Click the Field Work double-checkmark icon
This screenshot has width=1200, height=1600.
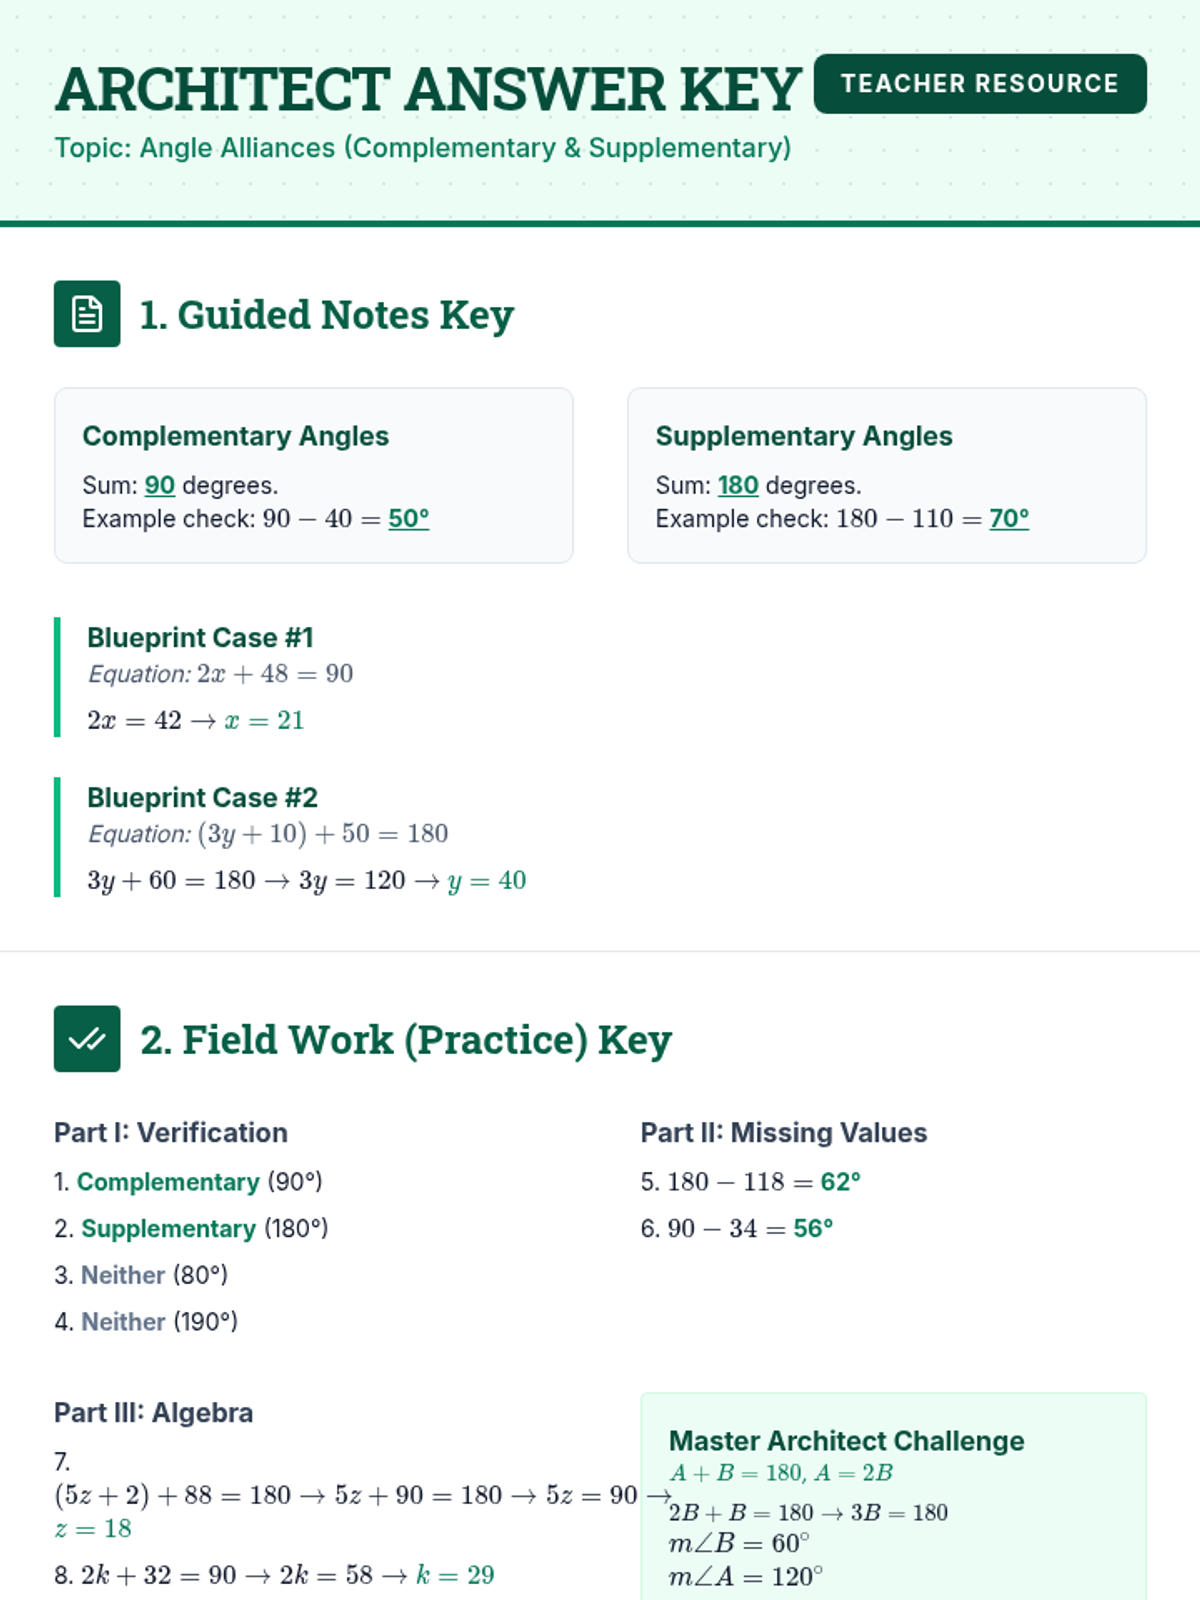(87, 1039)
